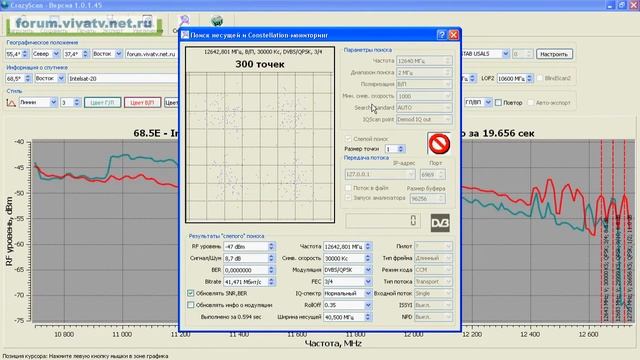This screenshot has width=640, height=360.
Task: Open the Тип фрейма dropdown
Action: [448, 258]
